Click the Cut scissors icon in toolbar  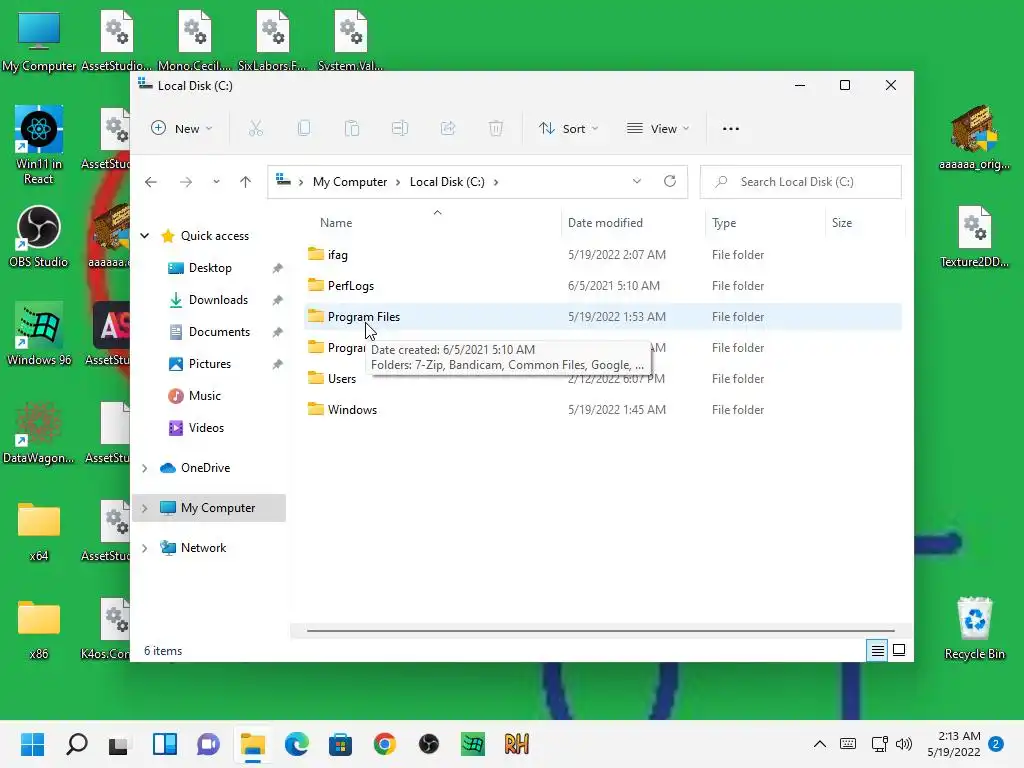pyautogui.click(x=255, y=129)
